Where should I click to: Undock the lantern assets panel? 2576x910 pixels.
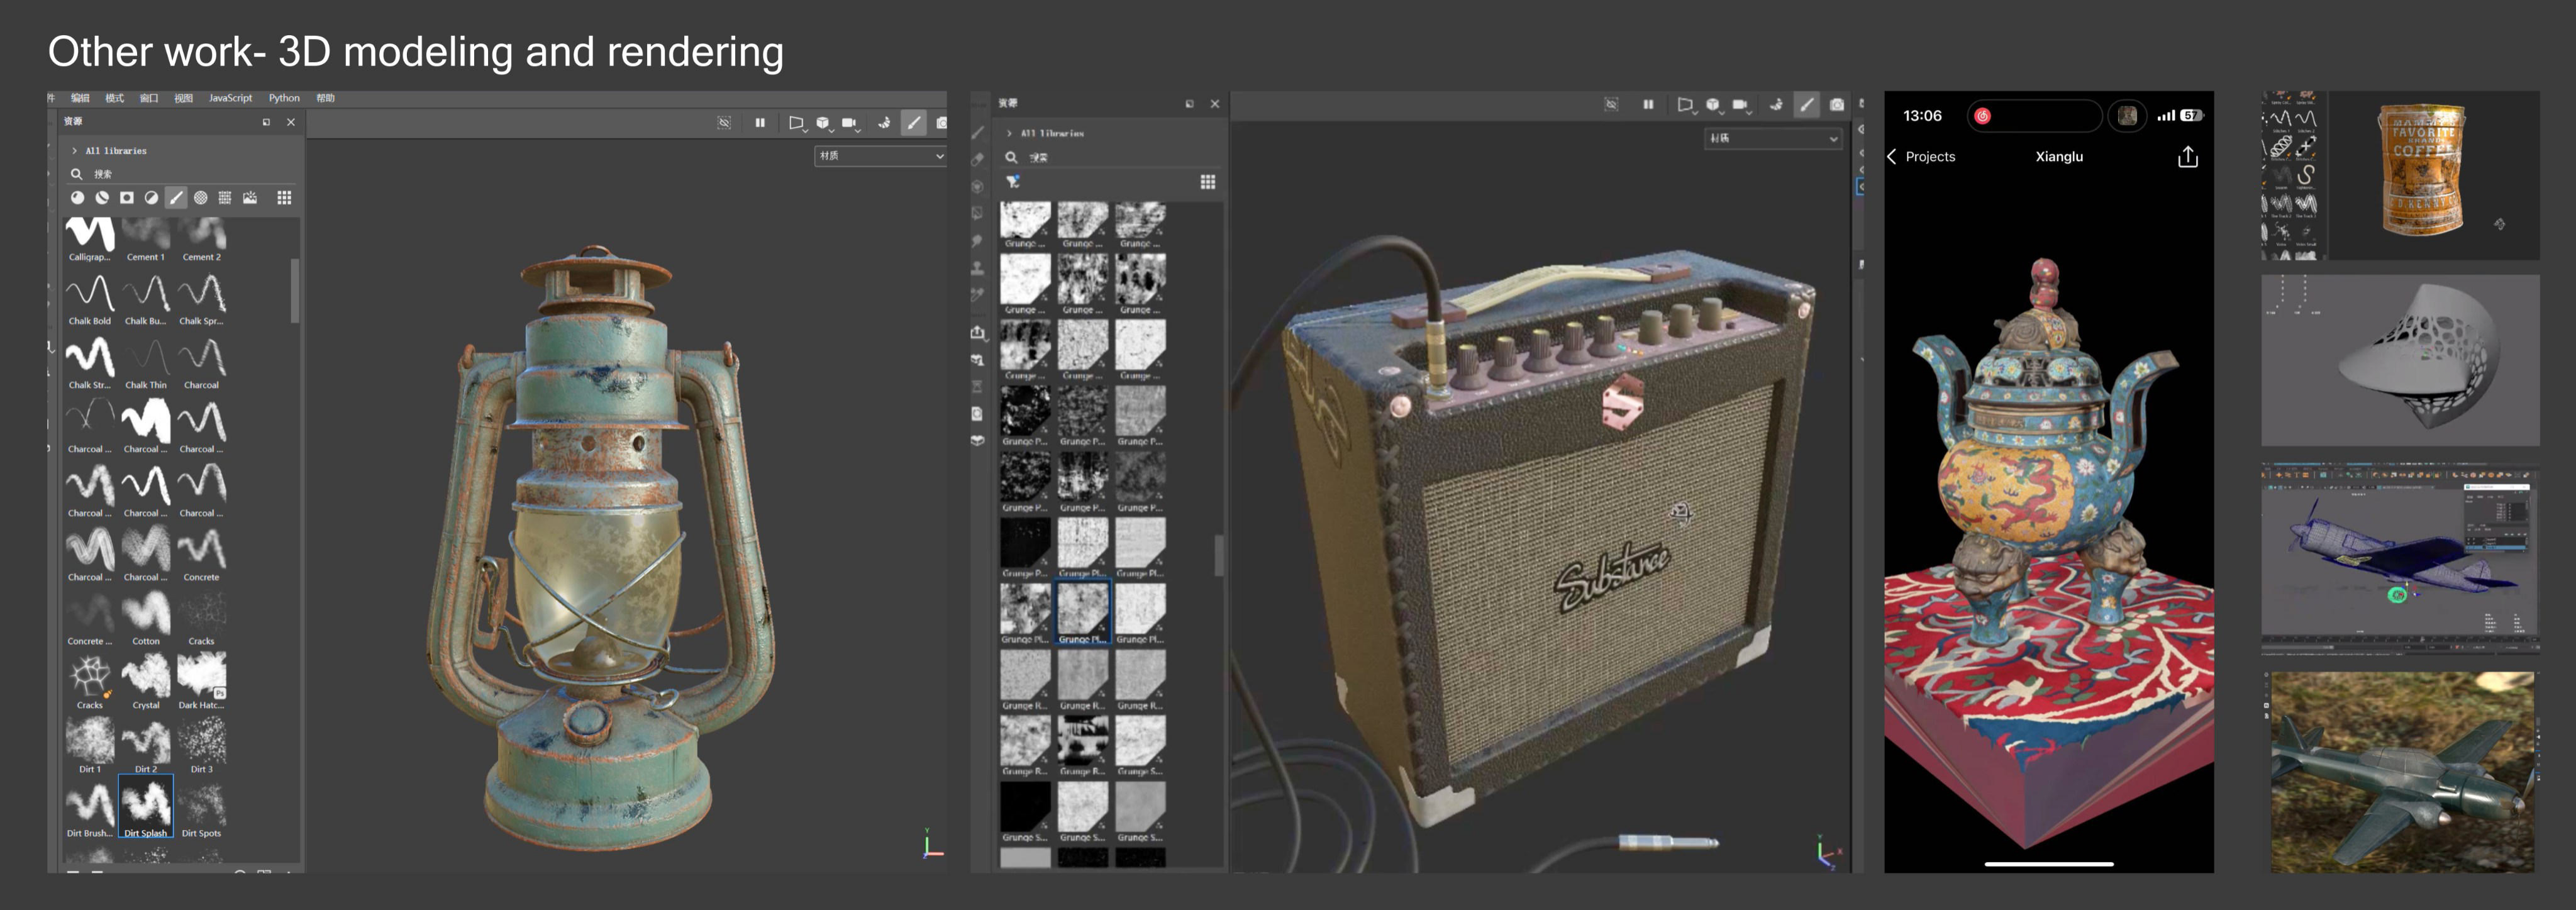(x=266, y=122)
